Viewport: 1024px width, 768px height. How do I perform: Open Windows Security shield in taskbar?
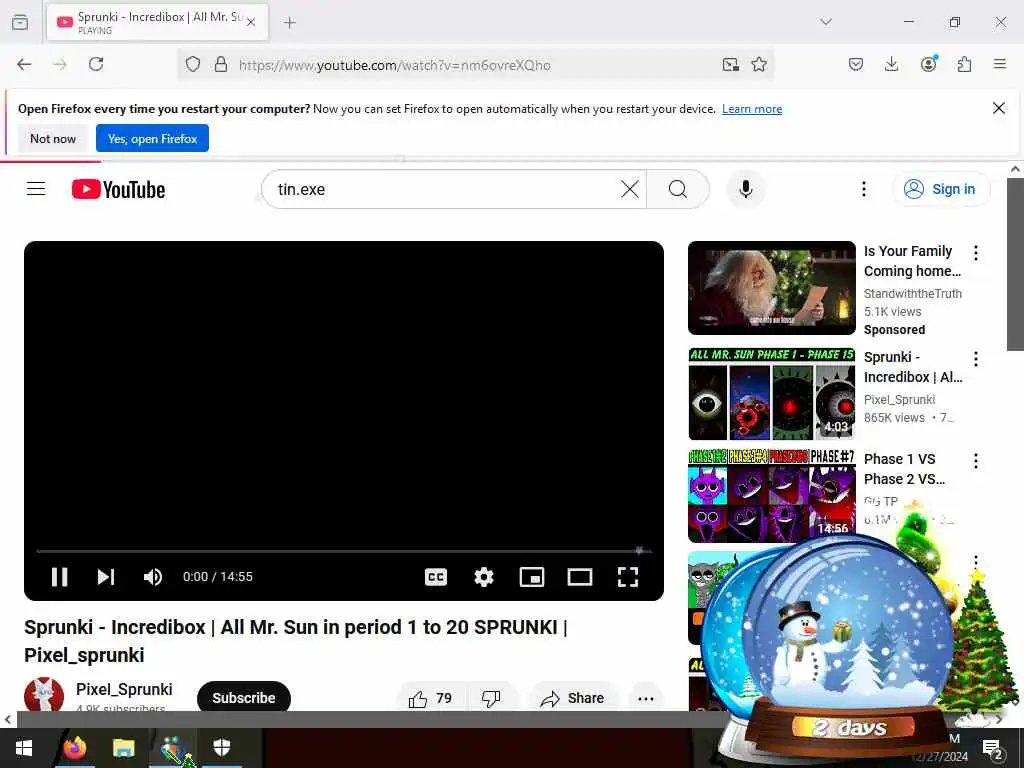coord(222,748)
